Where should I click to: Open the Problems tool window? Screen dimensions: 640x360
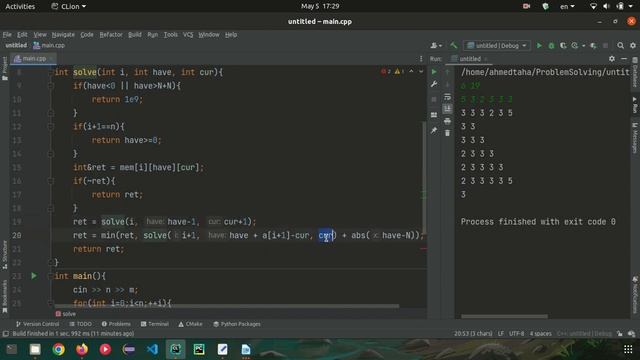pos(116,324)
